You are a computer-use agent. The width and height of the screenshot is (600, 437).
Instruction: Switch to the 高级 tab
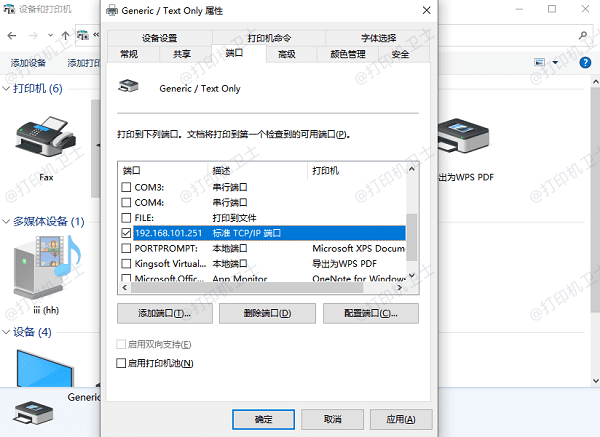[x=287, y=54]
